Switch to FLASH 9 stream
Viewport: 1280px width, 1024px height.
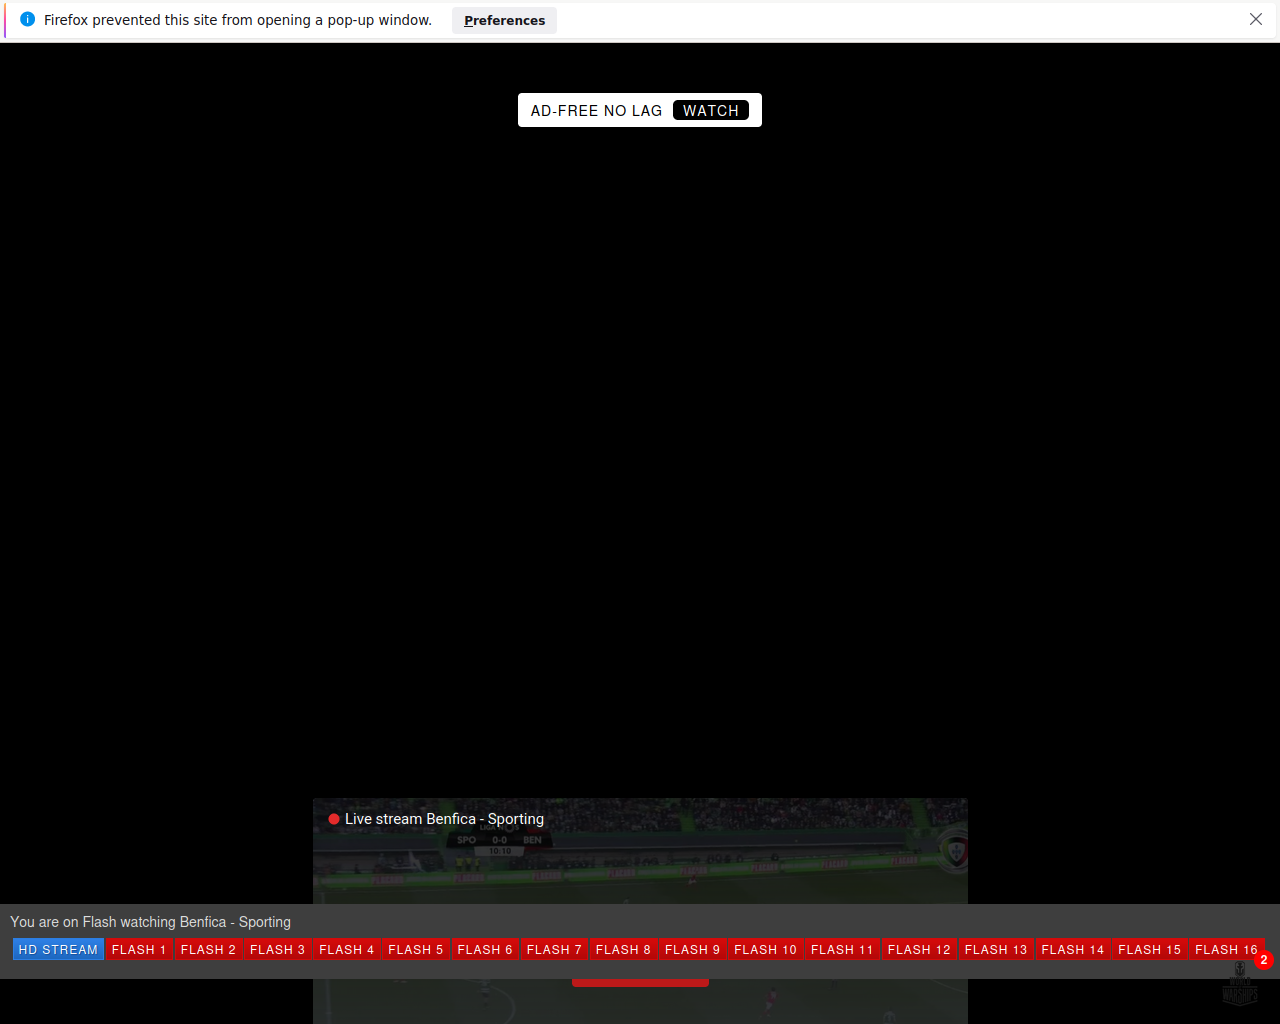692,949
